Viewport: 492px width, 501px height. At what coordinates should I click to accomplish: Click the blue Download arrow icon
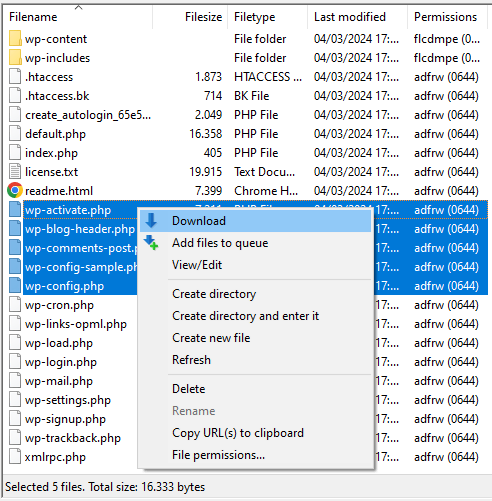[151, 221]
